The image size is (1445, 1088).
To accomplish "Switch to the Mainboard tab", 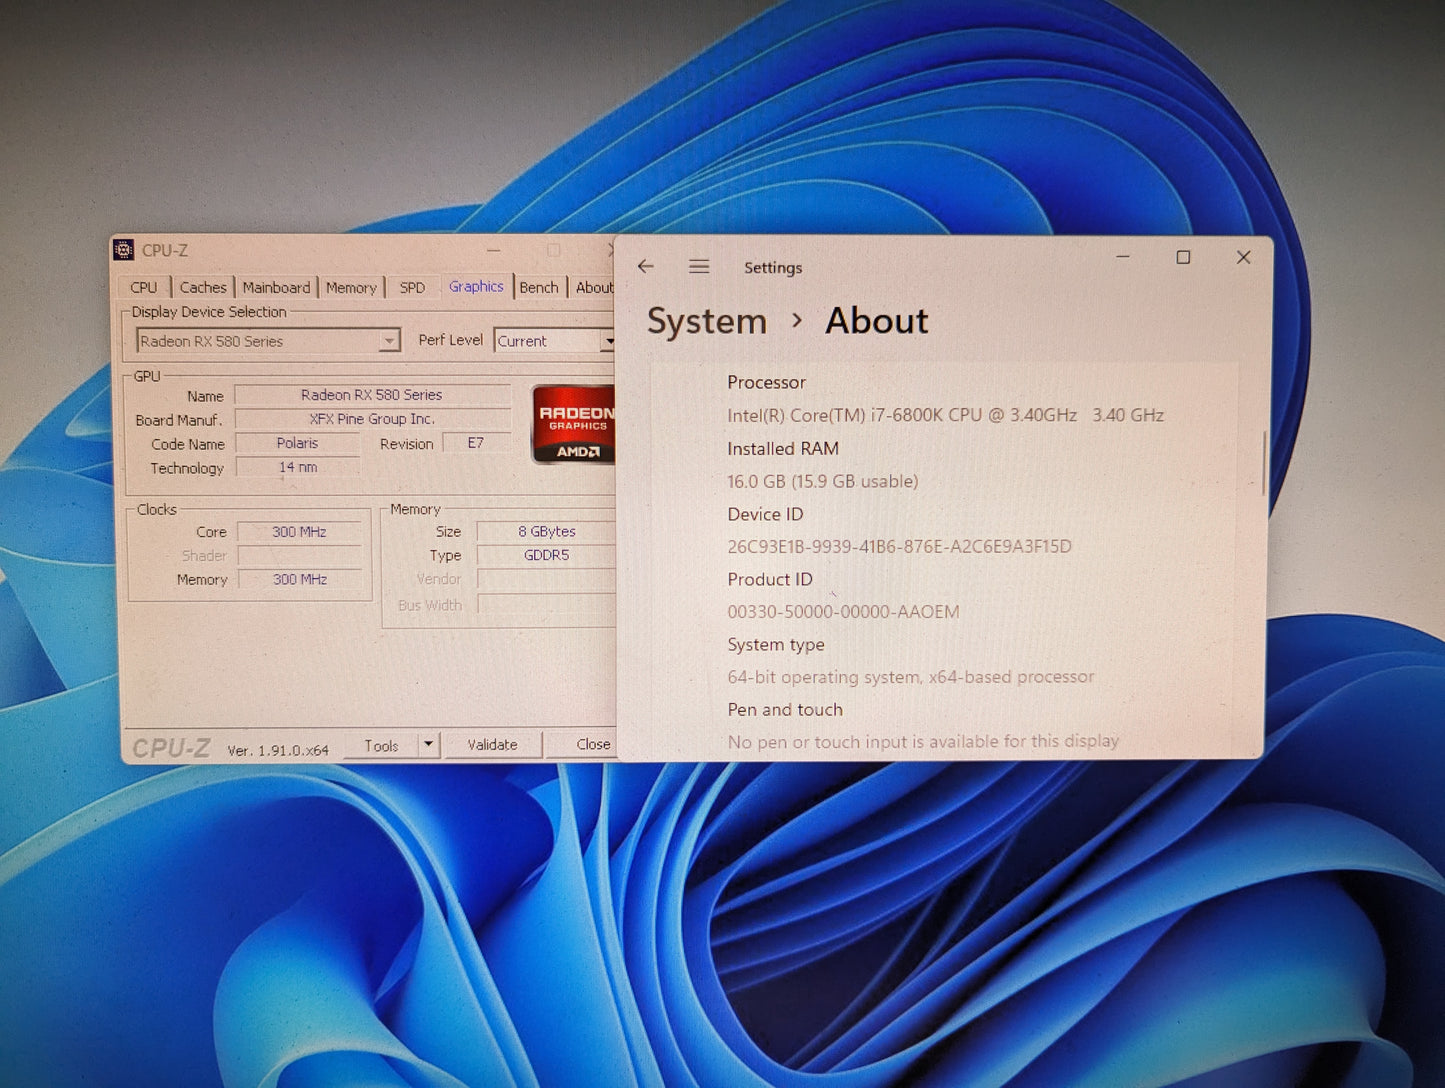I will pos(276,287).
